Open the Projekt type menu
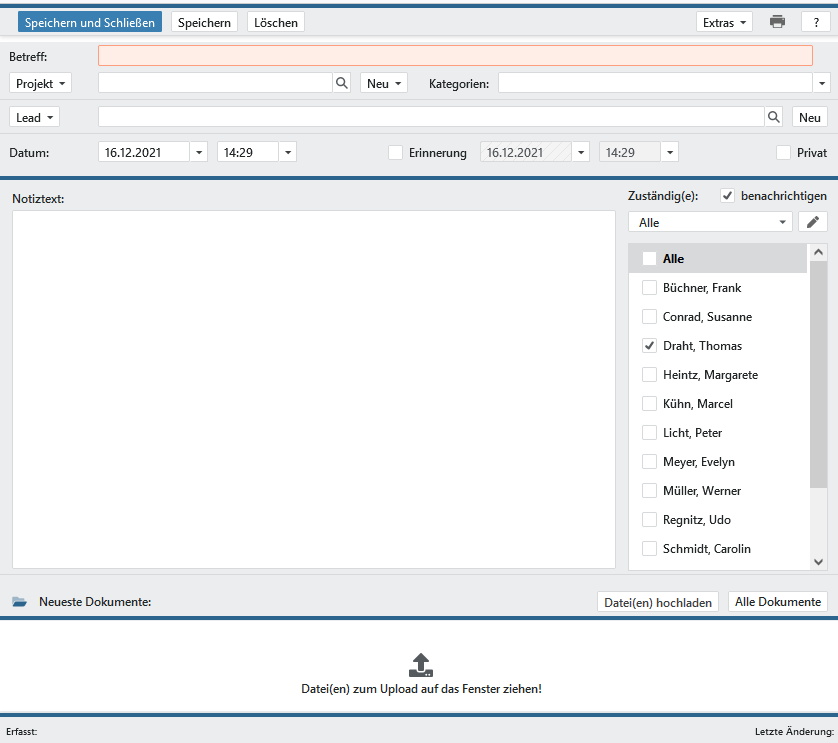 click(x=41, y=84)
